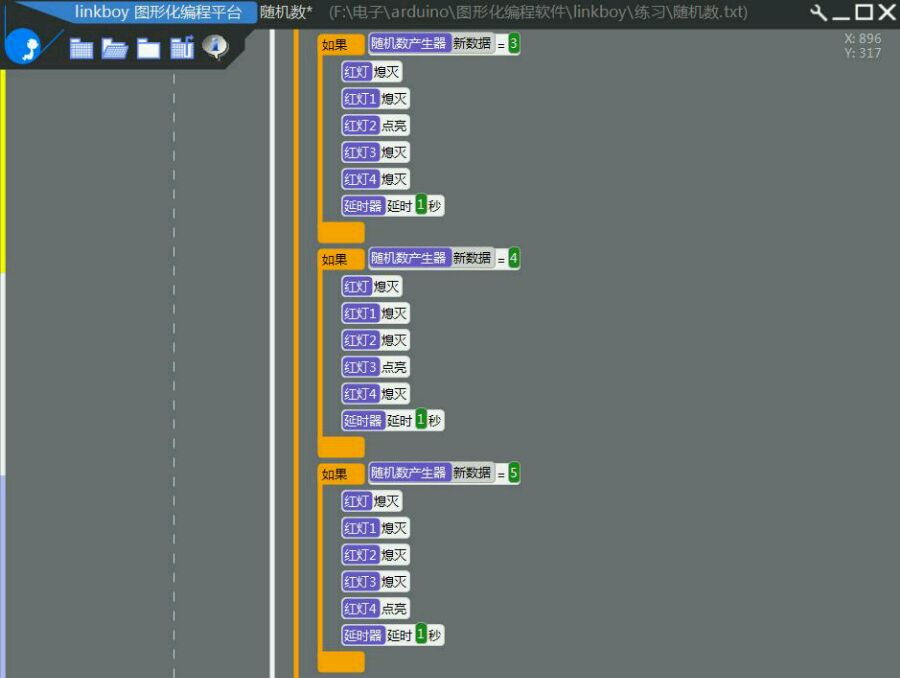
Task: Click the plain folder icon in toolbar
Action: point(149,48)
